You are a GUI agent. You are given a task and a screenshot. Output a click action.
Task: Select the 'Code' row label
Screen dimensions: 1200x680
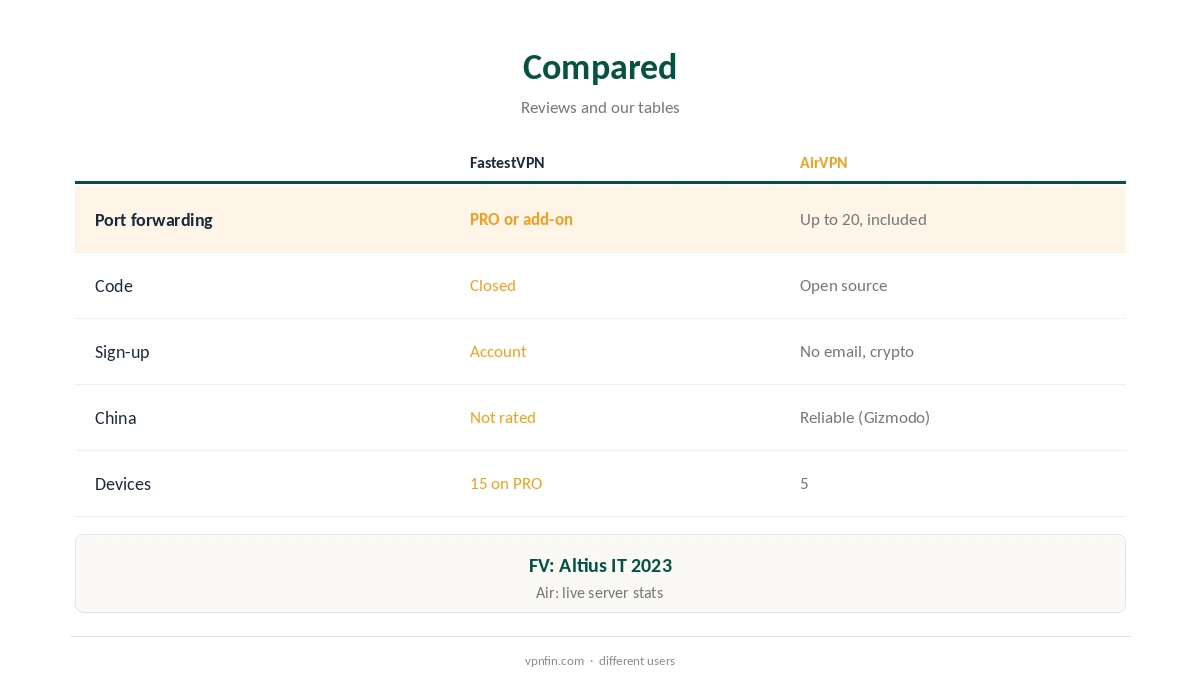114,286
